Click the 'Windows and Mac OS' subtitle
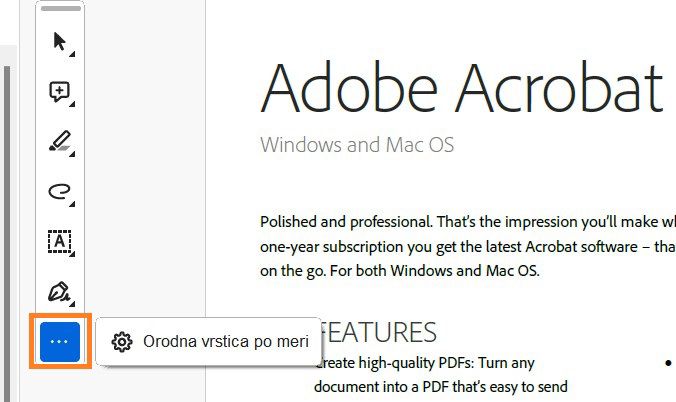Viewport: 676px width, 402px height. (x=357, y=145)
